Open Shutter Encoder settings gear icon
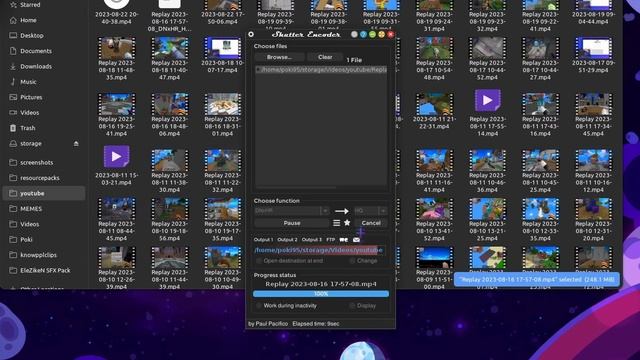The image size is (640, 360). (251, 34)
